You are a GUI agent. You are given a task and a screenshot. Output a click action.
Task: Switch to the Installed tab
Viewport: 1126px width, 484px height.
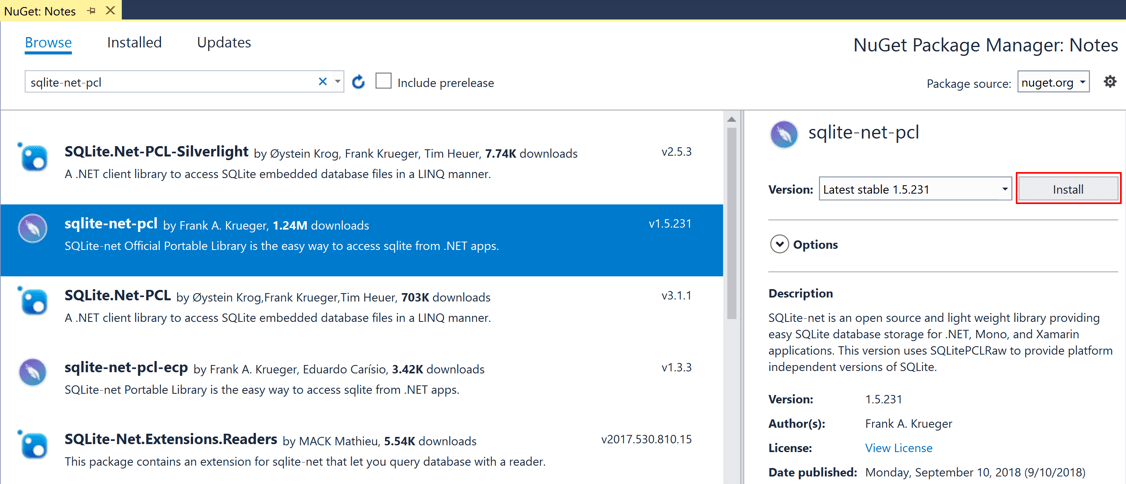[x=134, y=42]
